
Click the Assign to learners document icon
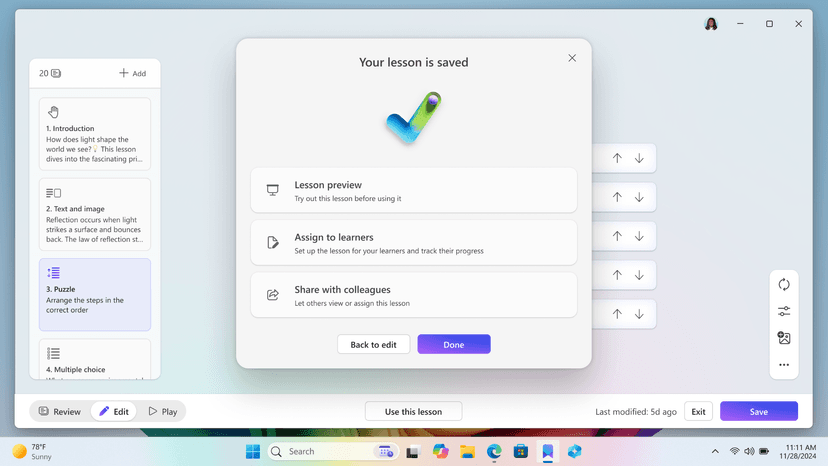[272, 243]
